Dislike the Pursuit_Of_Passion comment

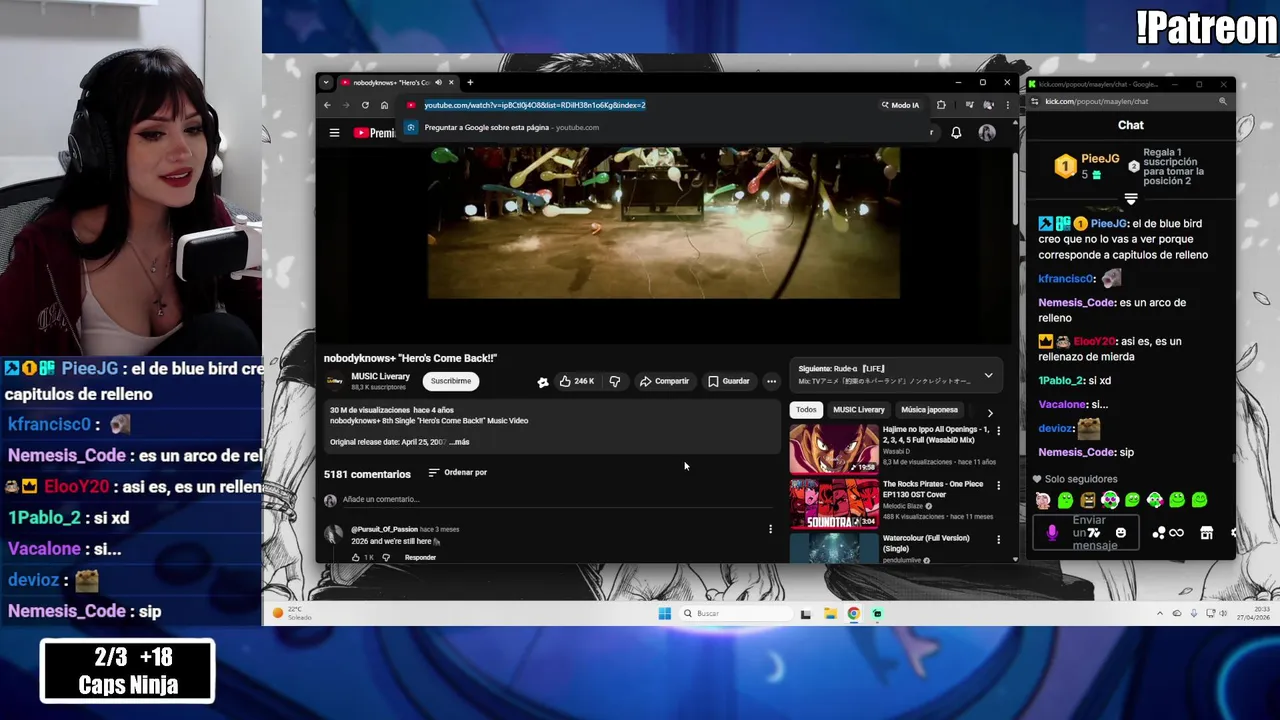(386, 557)
